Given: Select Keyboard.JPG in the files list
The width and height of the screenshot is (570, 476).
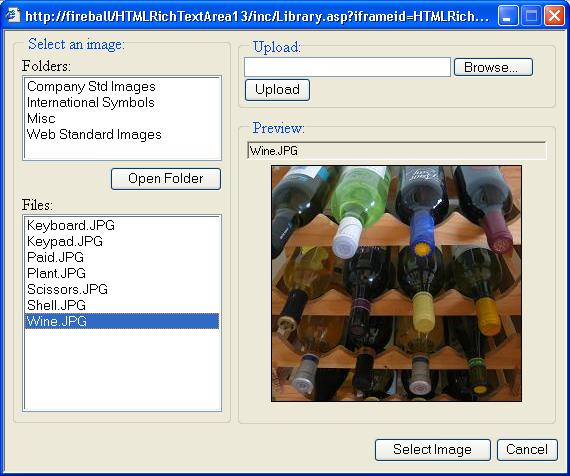Looking at the screenshot, I should [71, 225].
